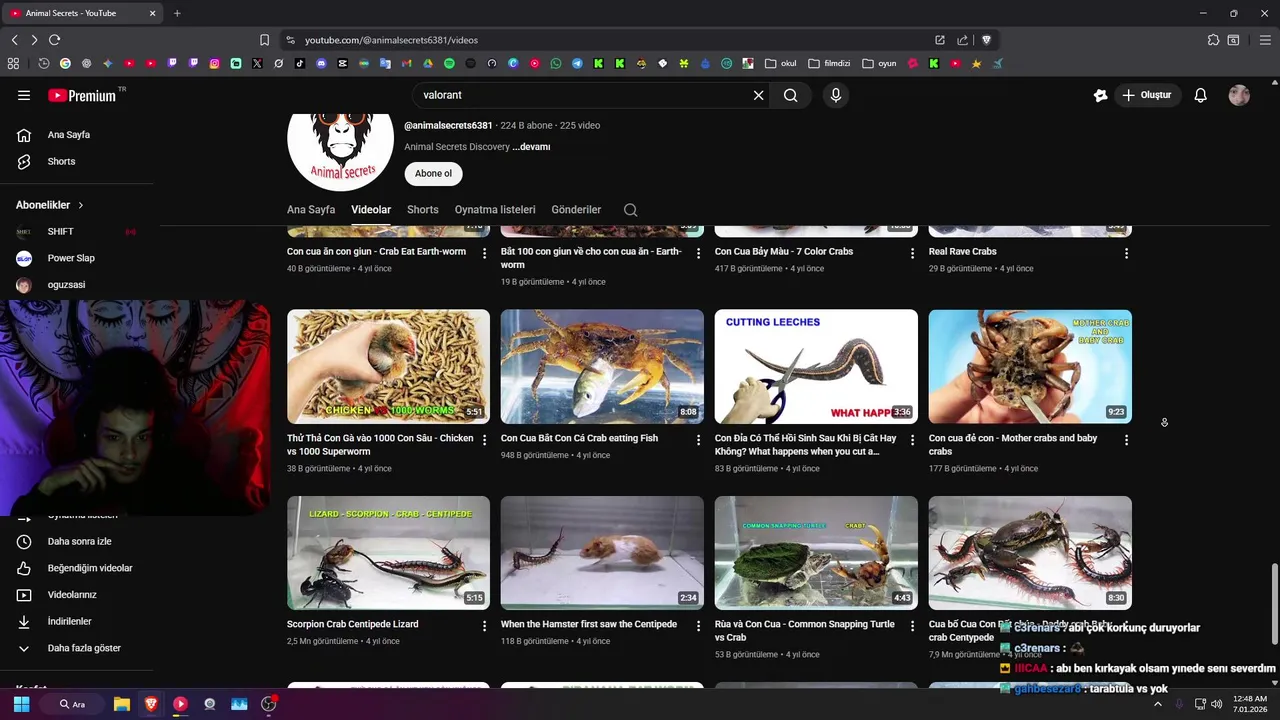Open the notifications bell
The image size is (1280, 720).
[1201, 95]
